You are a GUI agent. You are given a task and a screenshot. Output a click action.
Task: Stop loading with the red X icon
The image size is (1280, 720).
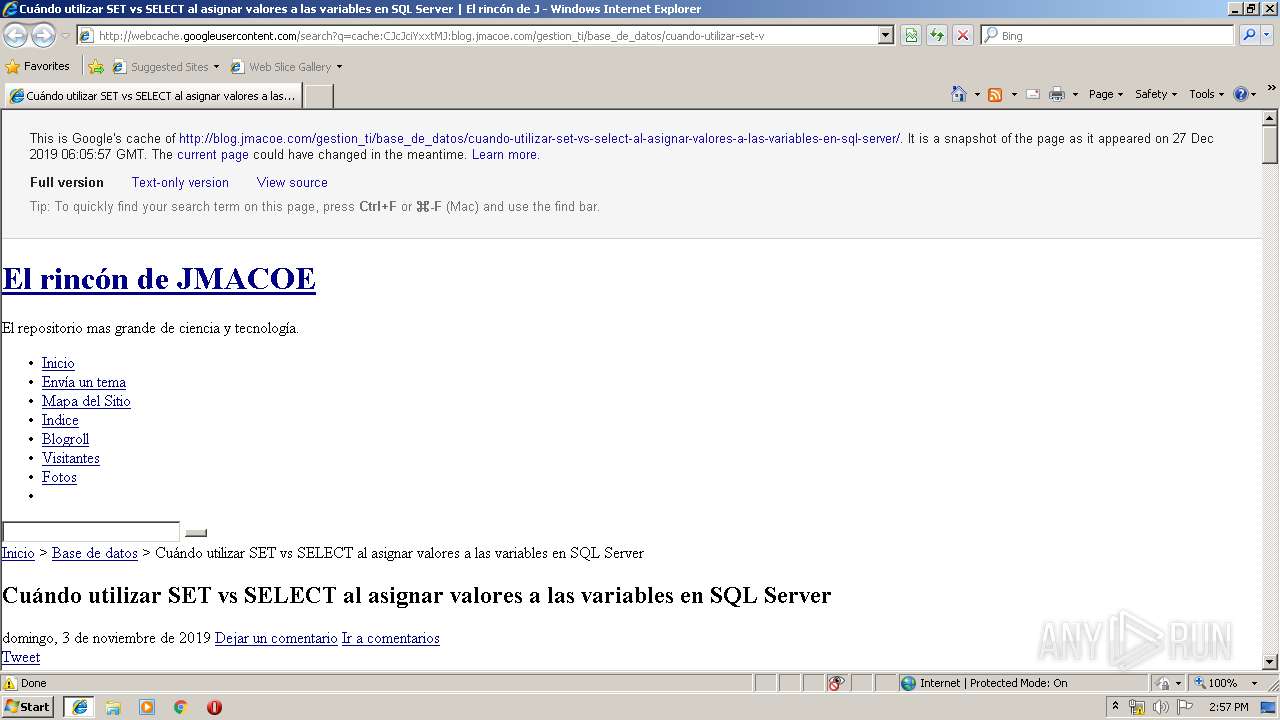coord(963,35)
